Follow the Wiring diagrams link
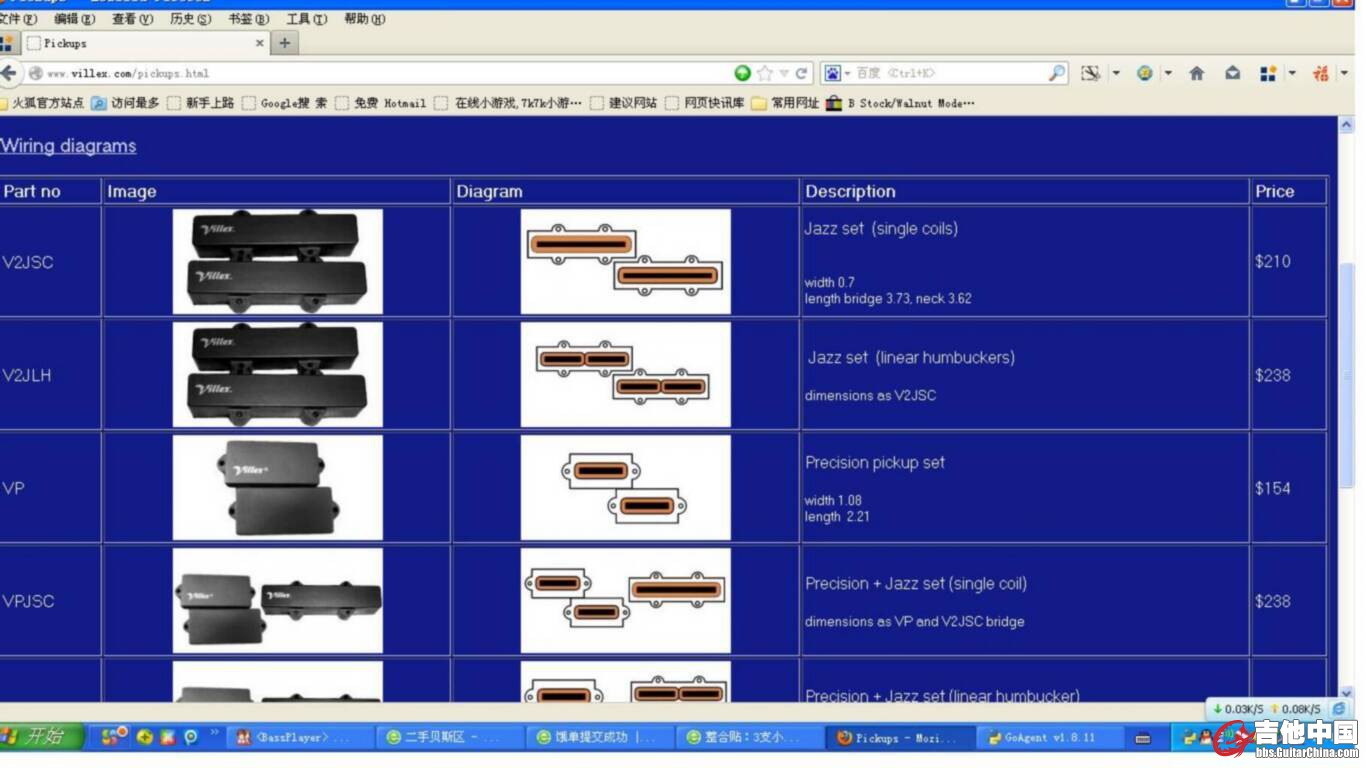This screenshot has height=768, width=1366. 68,146
